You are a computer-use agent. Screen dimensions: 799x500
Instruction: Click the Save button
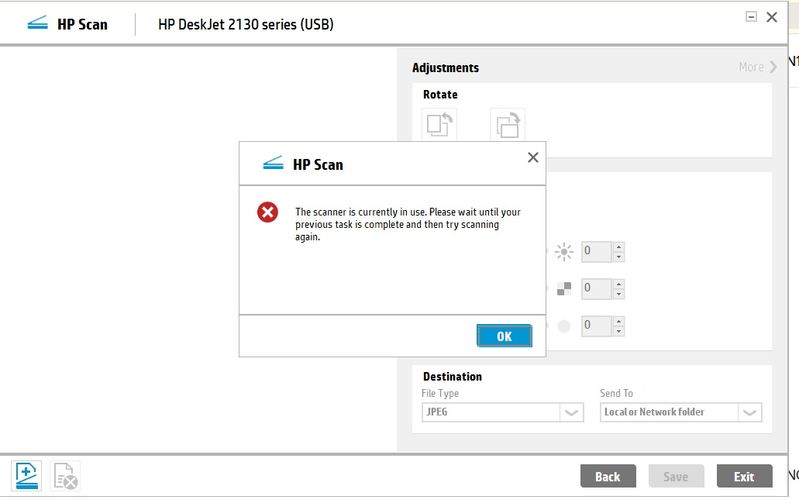click(676, 476)
